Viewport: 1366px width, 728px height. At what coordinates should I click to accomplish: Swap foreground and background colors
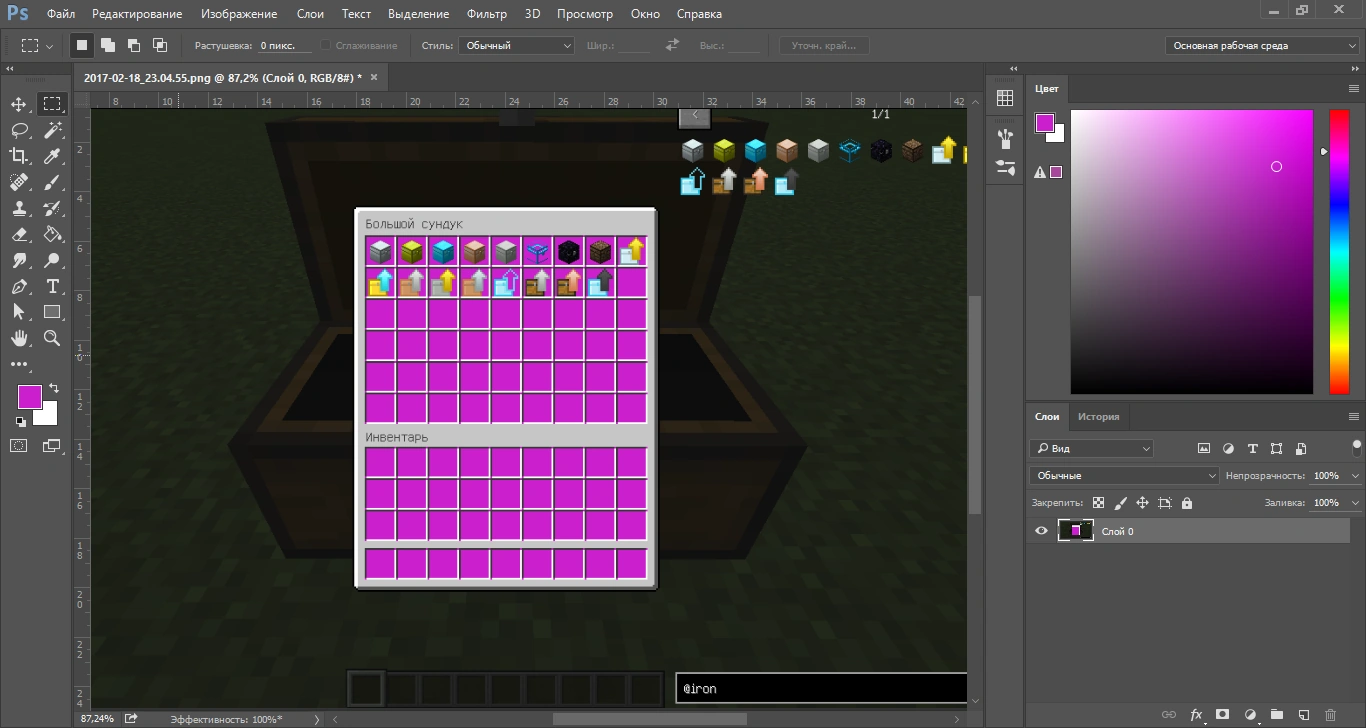click(53, 388)
